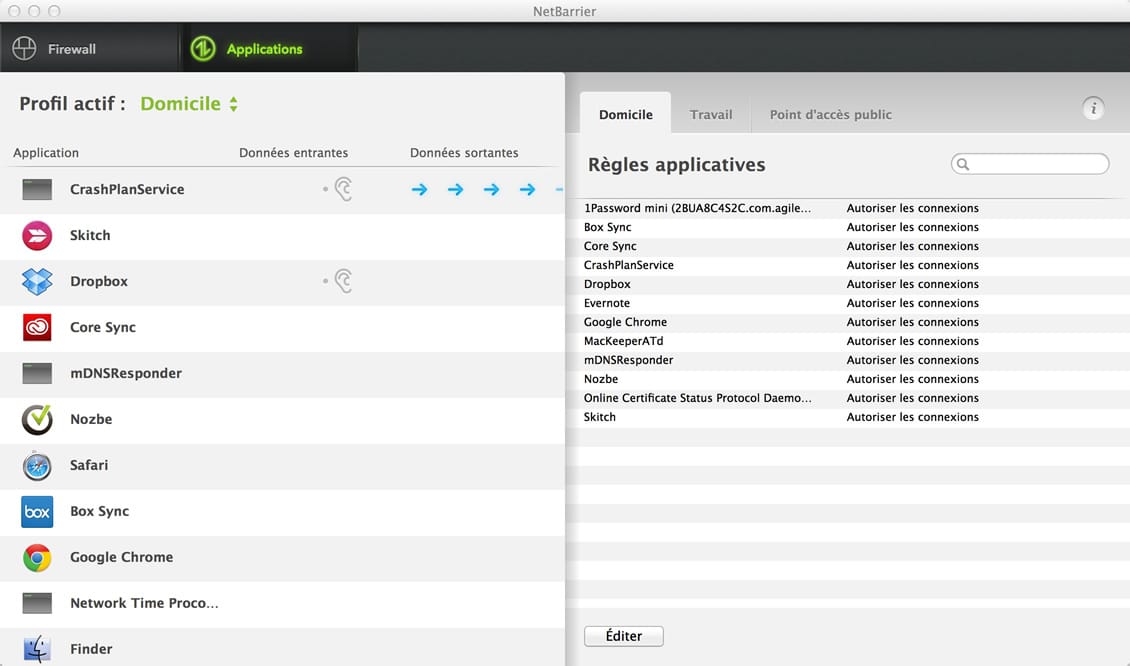Click Autoriser les connexions for Evernote
Viewport: 1130px width, 666px height.
click(912, 303)
